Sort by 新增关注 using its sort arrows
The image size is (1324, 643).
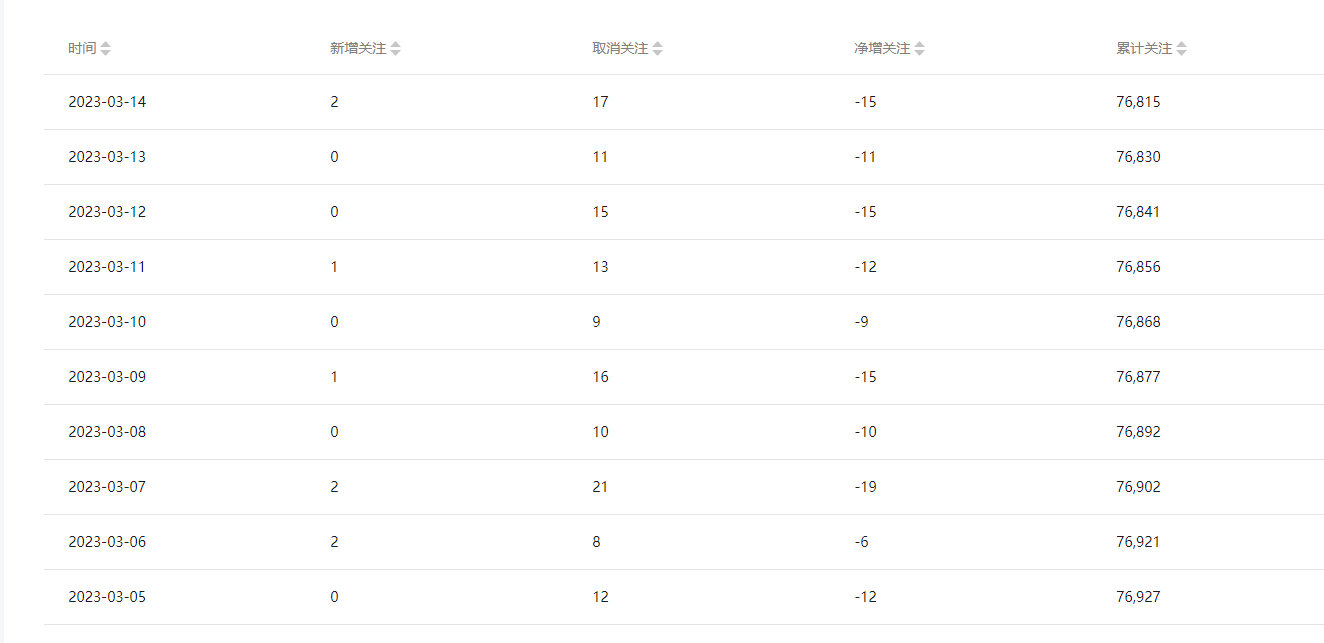395,49
